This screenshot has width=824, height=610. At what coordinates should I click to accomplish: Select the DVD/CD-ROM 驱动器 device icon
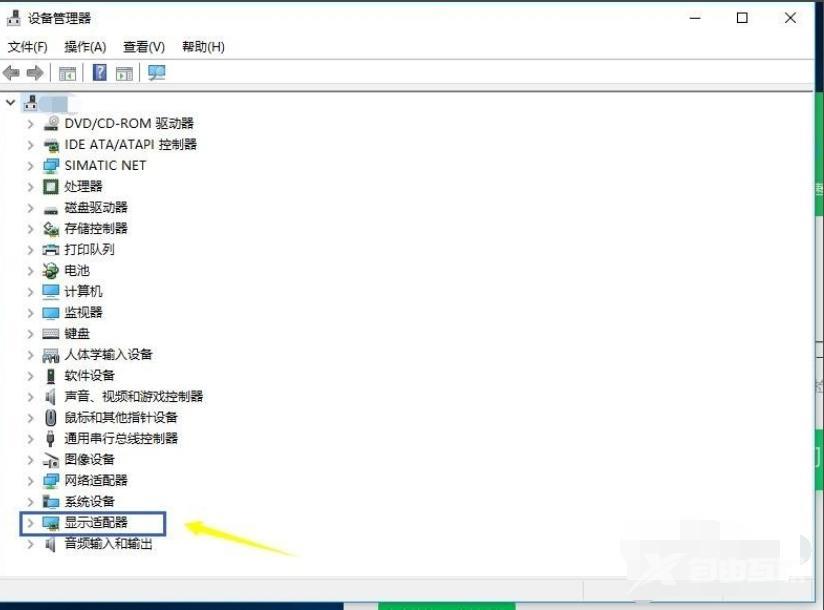pos(52,123)
